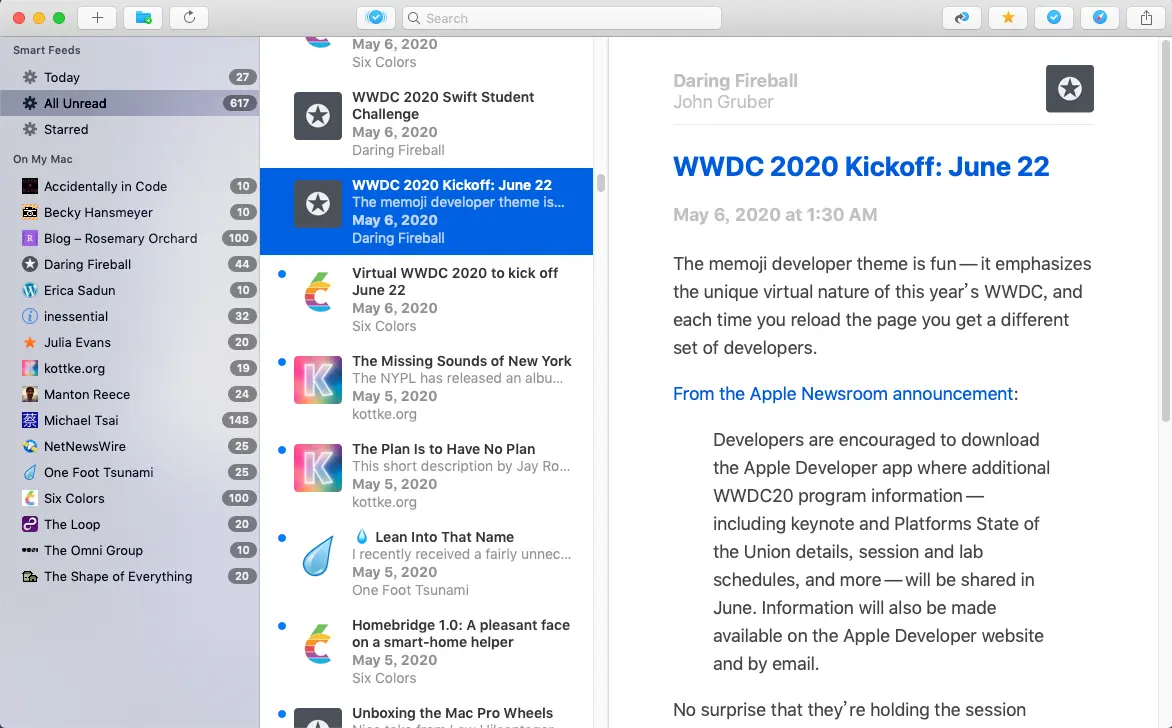
Task: Click the Julia Evans orange star icon
Action: [30, 342]
